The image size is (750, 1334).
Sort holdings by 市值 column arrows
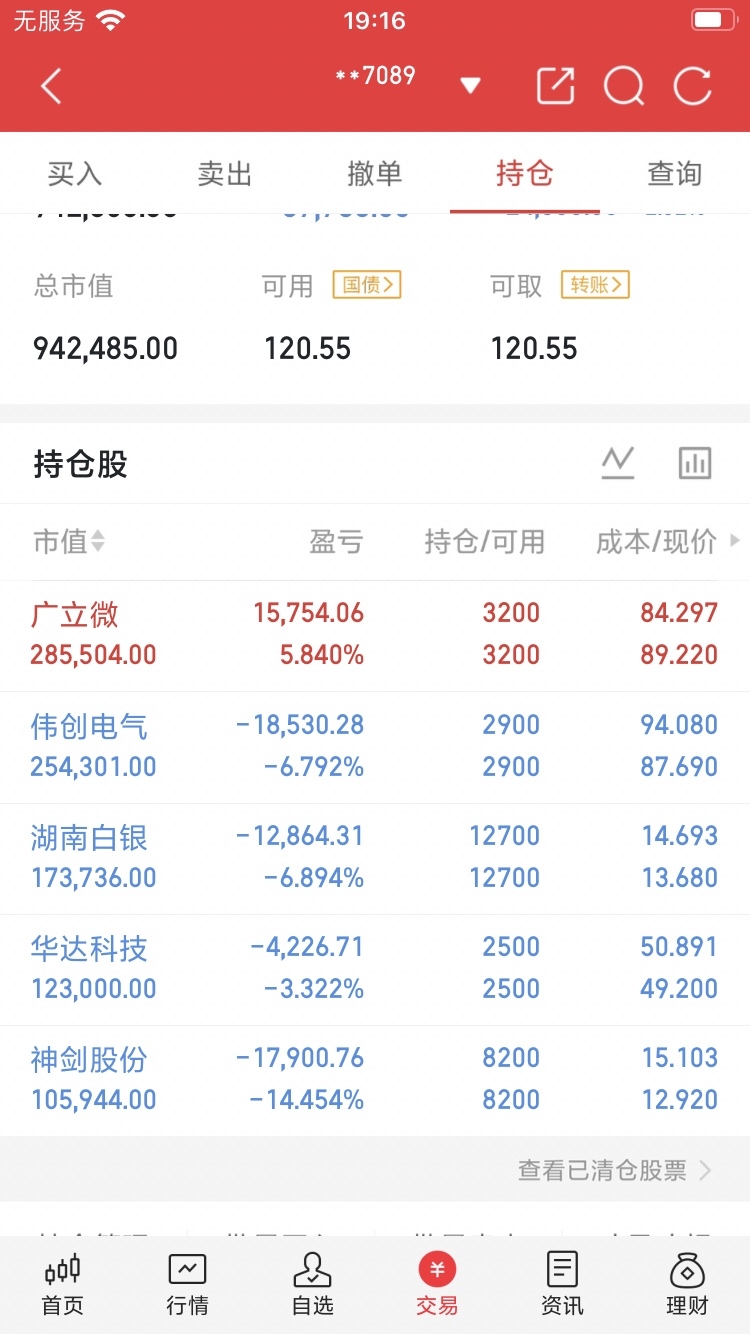pyautogui.click(x=98, y=542)
